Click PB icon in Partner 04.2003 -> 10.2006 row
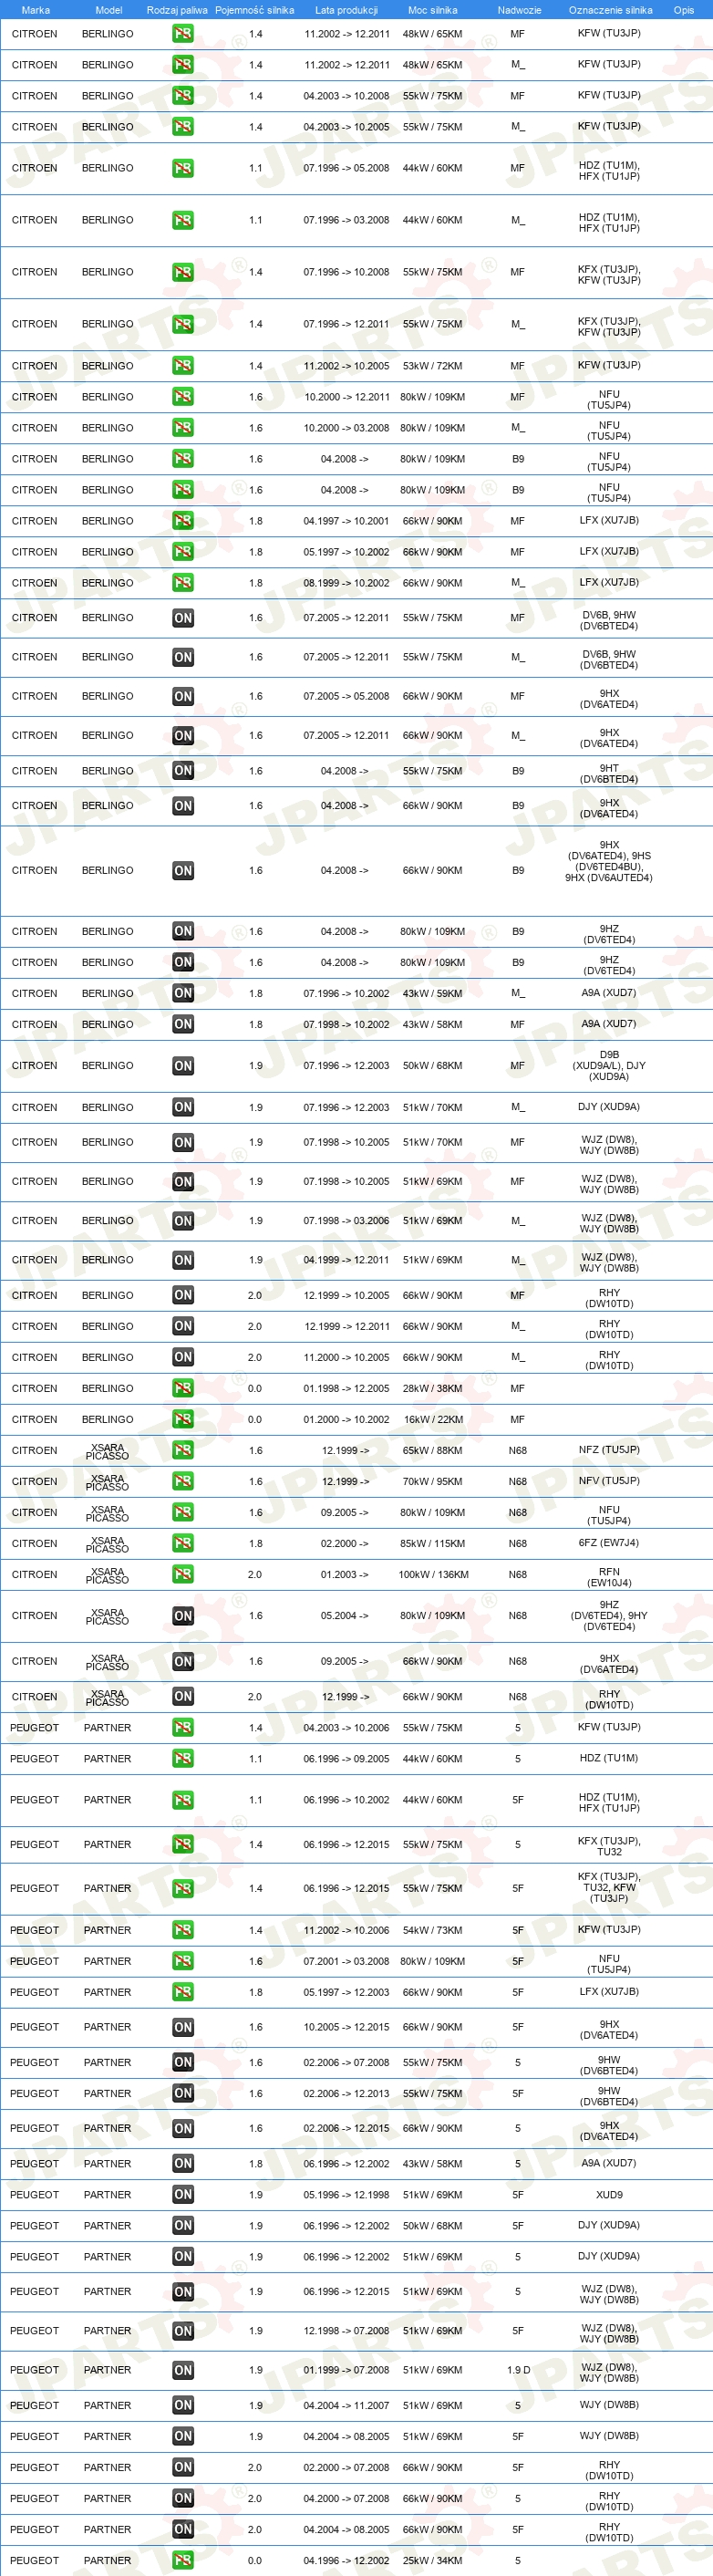Viewport: 713px width, 2576px height. point(183,1727)
